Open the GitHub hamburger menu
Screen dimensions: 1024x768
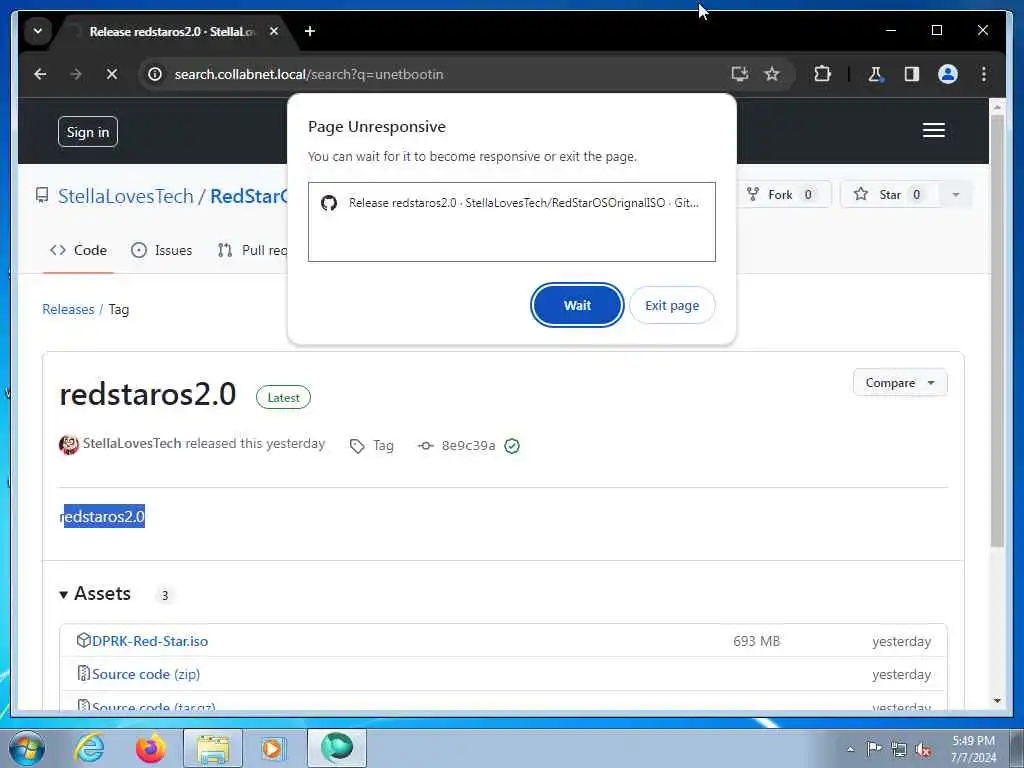coord(933,130)
